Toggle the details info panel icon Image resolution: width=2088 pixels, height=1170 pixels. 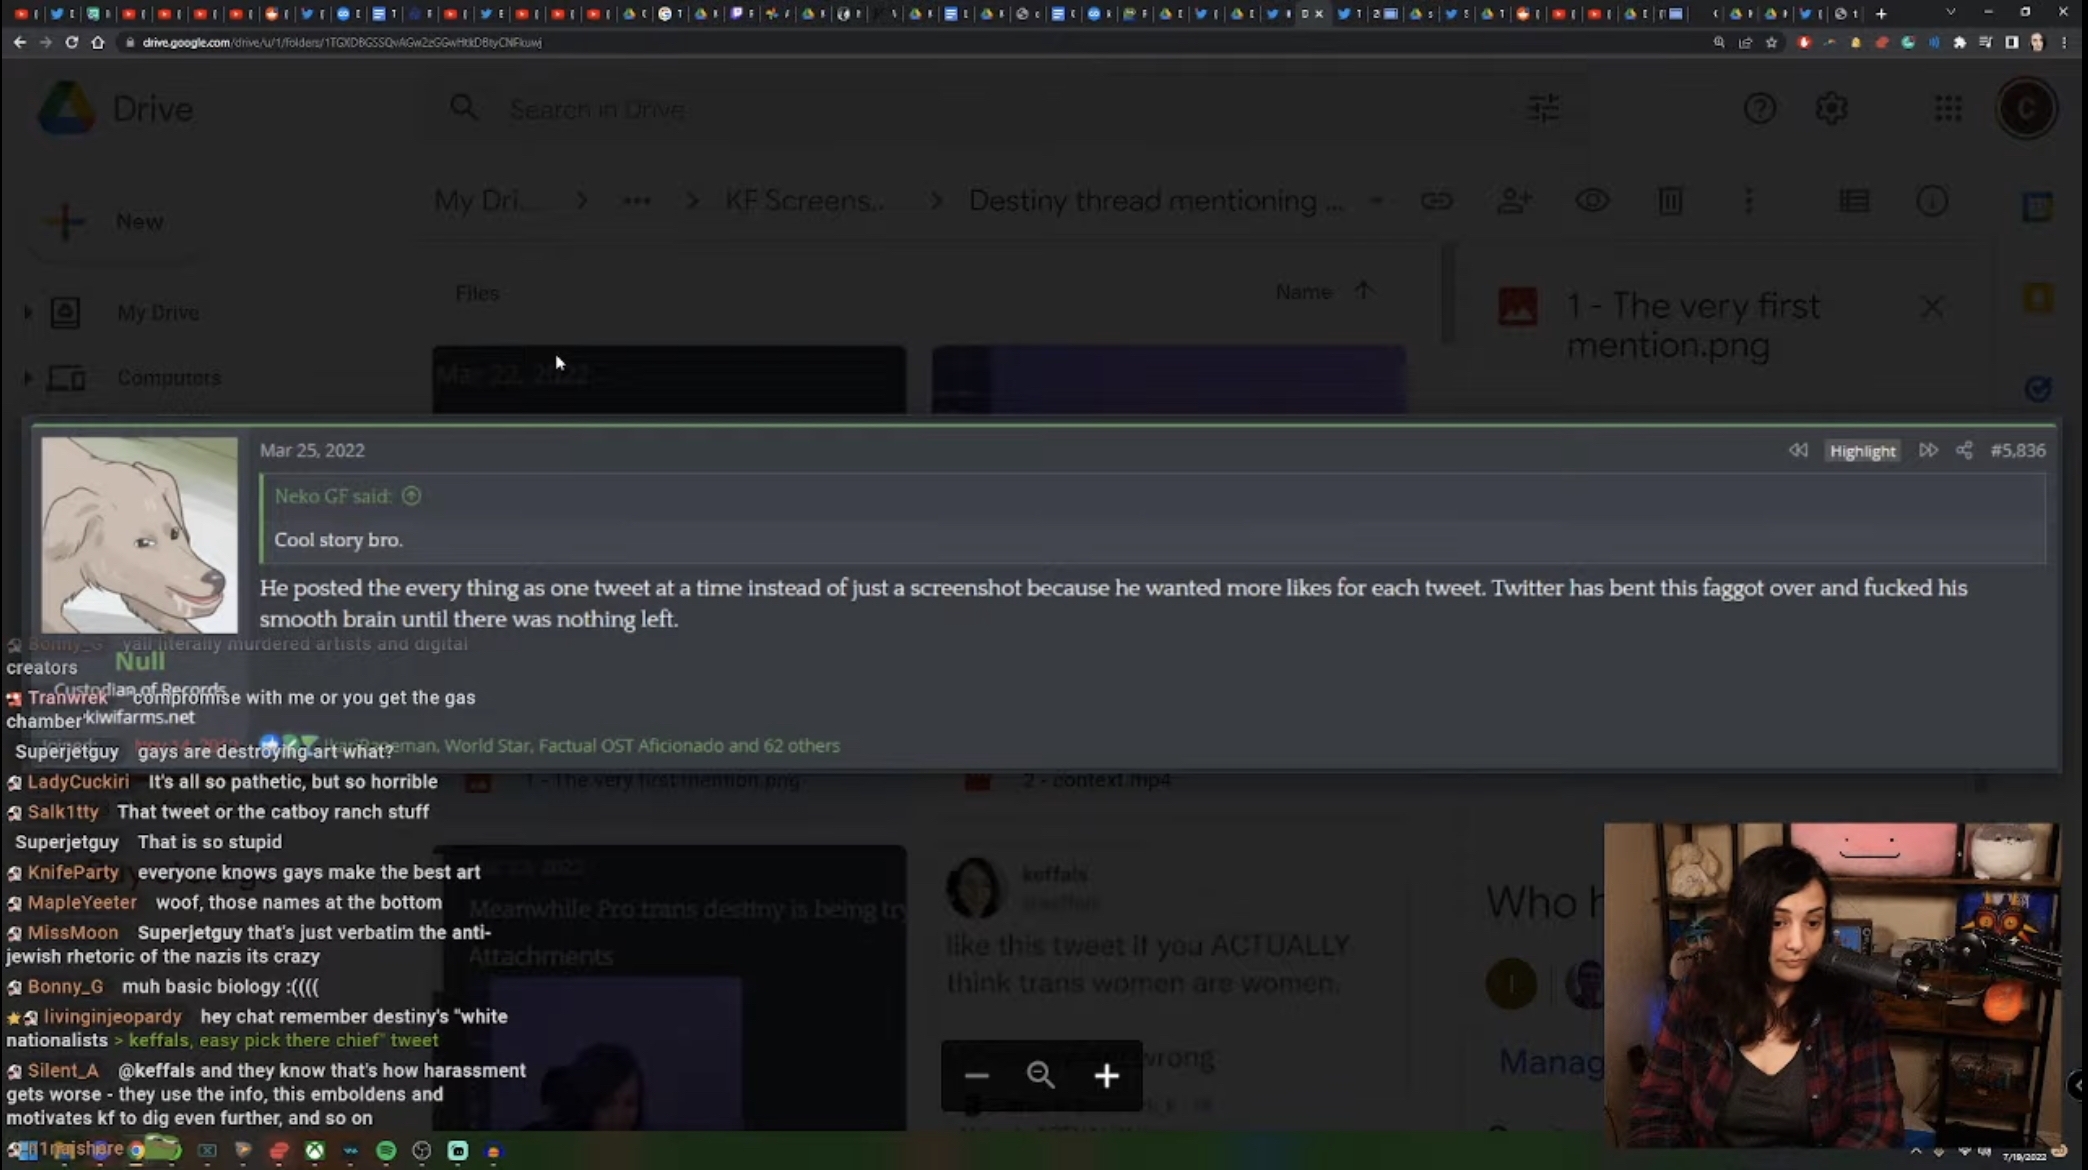tap(1932, 201)
